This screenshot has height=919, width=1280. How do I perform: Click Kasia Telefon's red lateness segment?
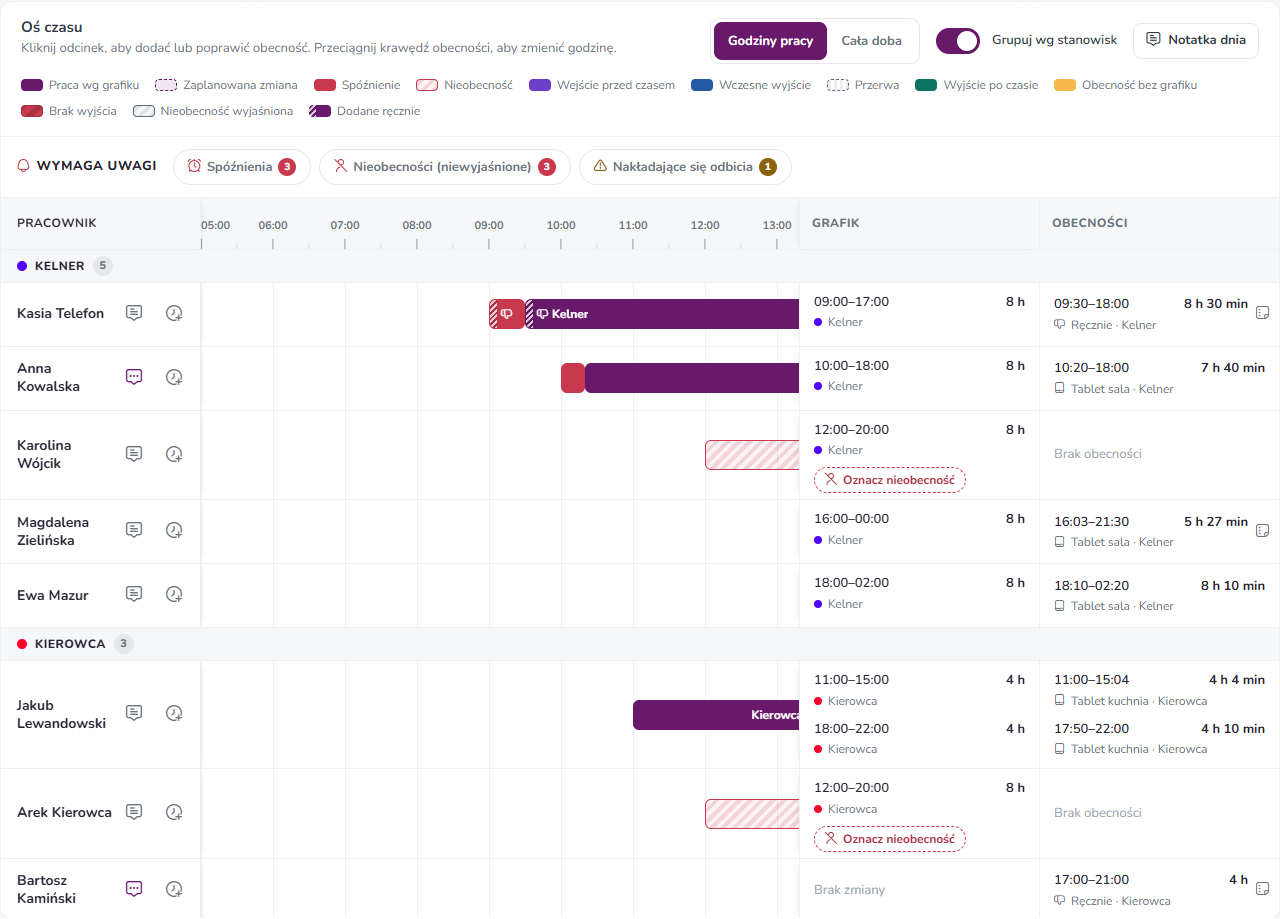point(507,314)
